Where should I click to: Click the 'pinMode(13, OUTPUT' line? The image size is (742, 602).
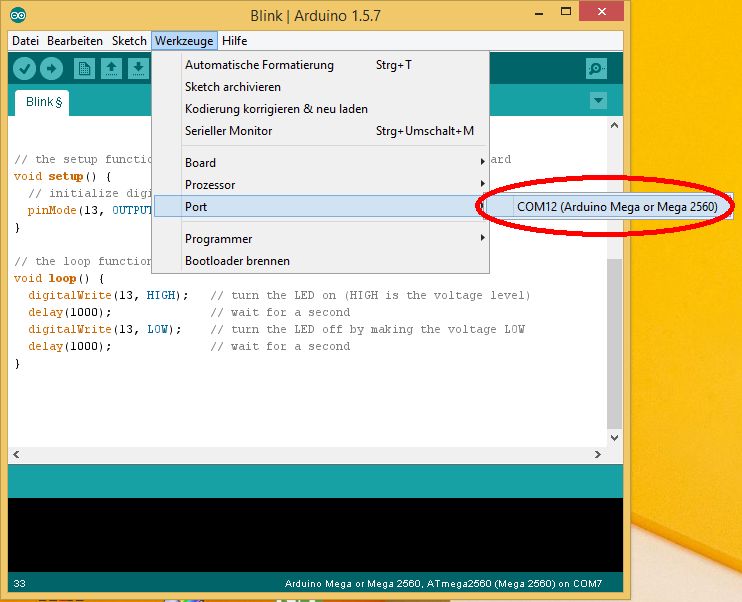point(90,210)
